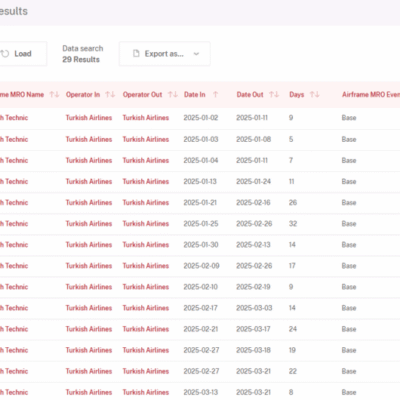Open the Export as... dropdown
The width and height of the screenshot is (400, 400).
(165, 54)
